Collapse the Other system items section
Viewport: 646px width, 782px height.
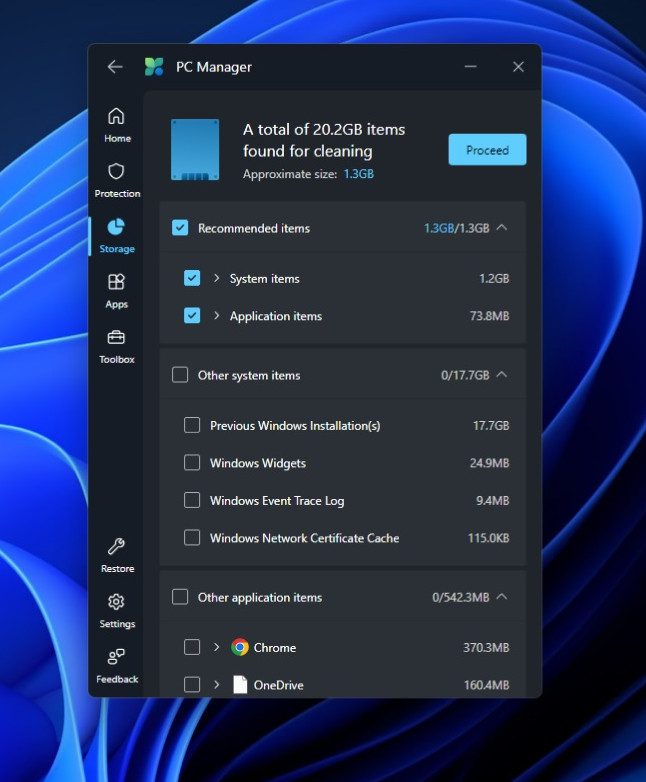[x=502, y=374]
